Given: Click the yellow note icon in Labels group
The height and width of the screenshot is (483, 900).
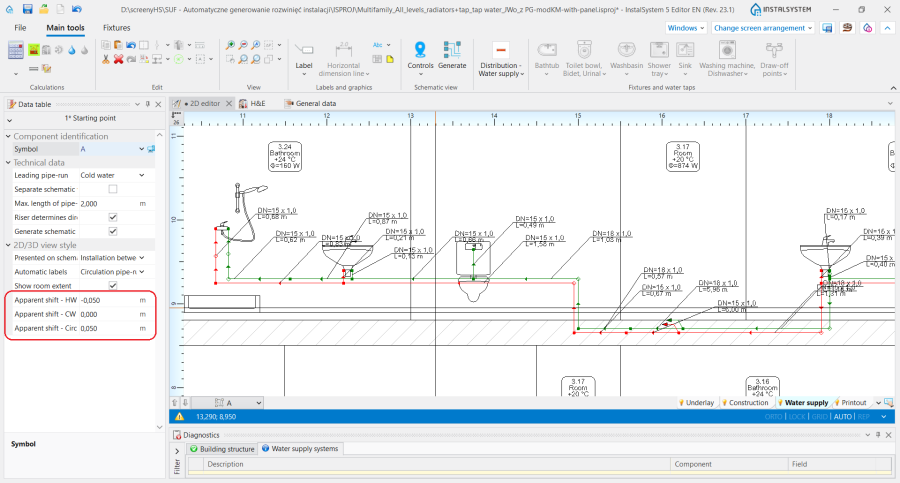Looking at the screenshot, I should 390,59.
